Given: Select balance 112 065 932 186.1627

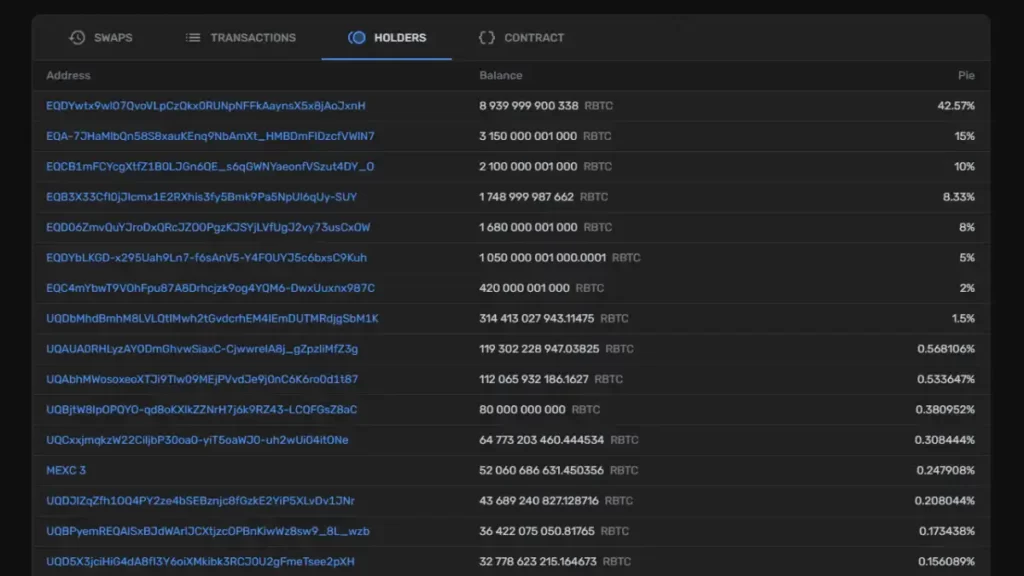Looking at the screenshot, I should click(534, 379).
